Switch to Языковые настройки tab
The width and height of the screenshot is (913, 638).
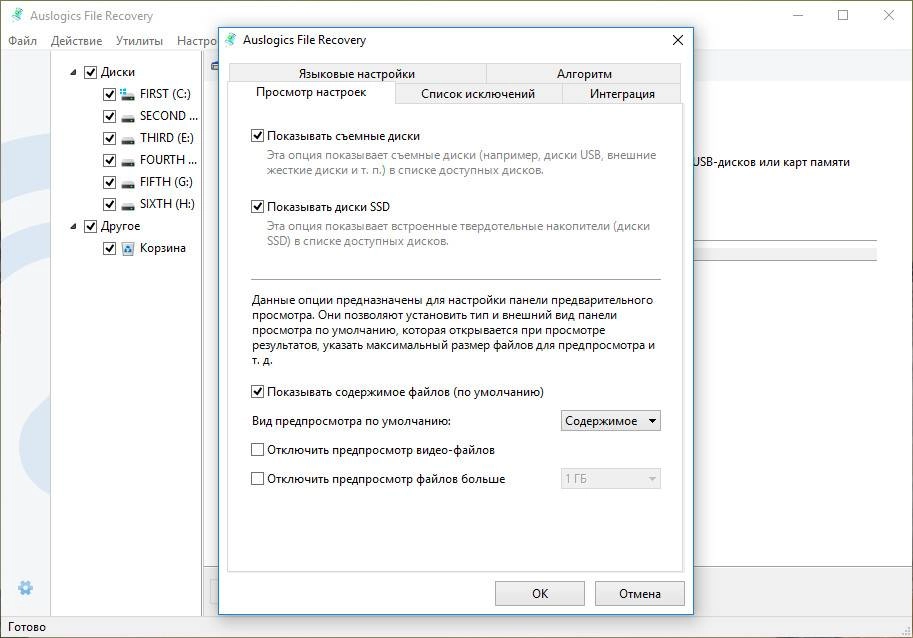[358, 74]
